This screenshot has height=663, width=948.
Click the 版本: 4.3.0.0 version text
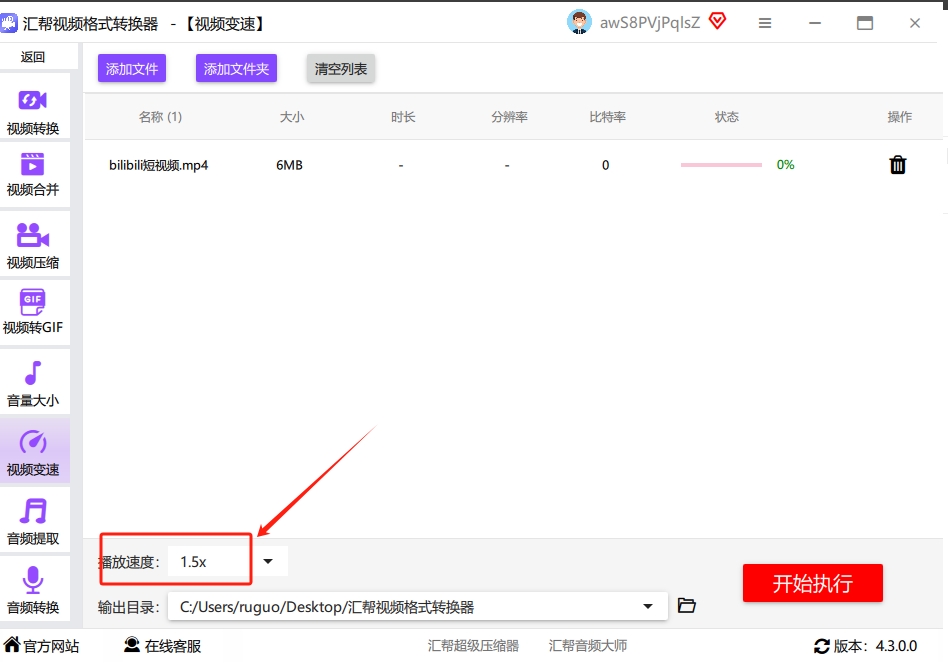(875, 646)
